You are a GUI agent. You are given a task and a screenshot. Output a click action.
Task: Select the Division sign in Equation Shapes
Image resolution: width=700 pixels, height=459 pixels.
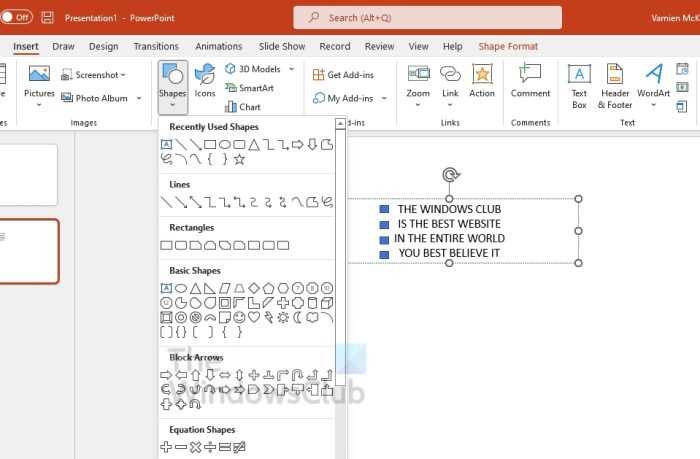click(210, 446)
